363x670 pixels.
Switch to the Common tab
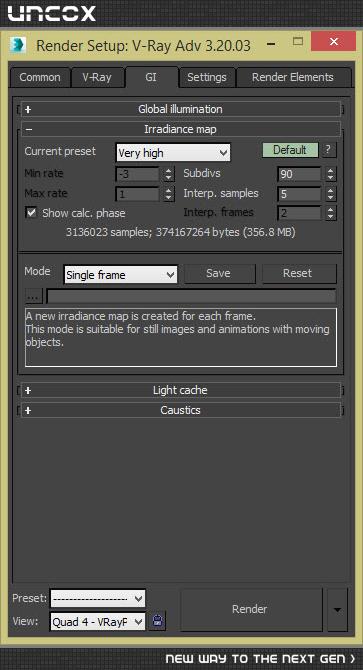40,78
